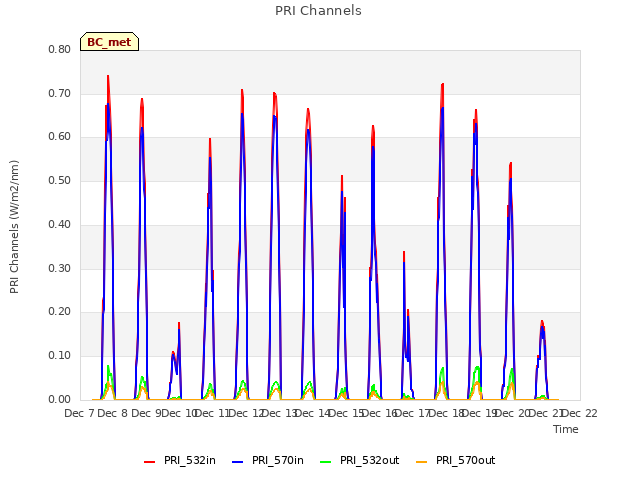
Task: Click the 0.30 y-axis tick label
Action: [x=59, y=269]
